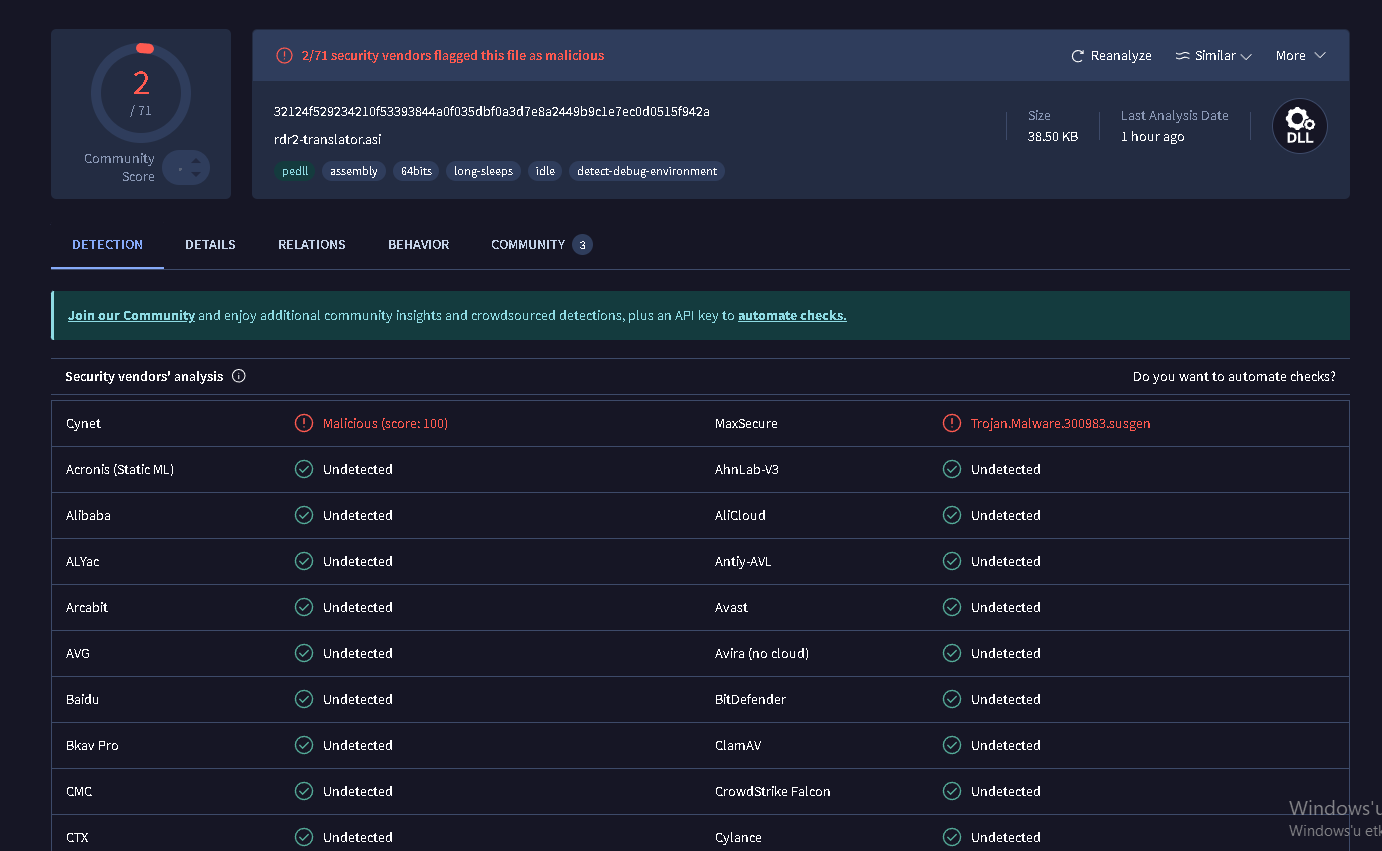Click the Undetected check icon for Alibaba
This screenshot has width=1382, height=851.
click(304, 515)
